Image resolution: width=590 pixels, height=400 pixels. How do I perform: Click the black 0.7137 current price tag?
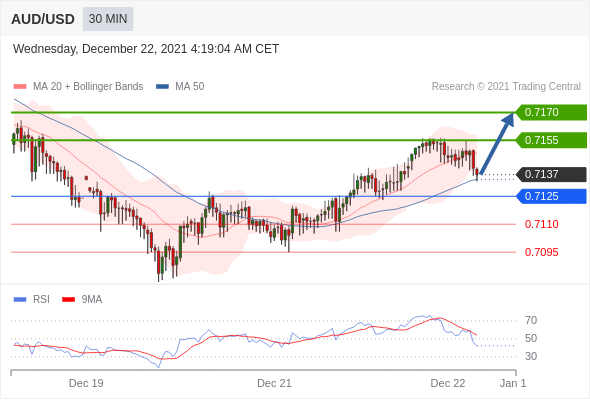[551, 174]
